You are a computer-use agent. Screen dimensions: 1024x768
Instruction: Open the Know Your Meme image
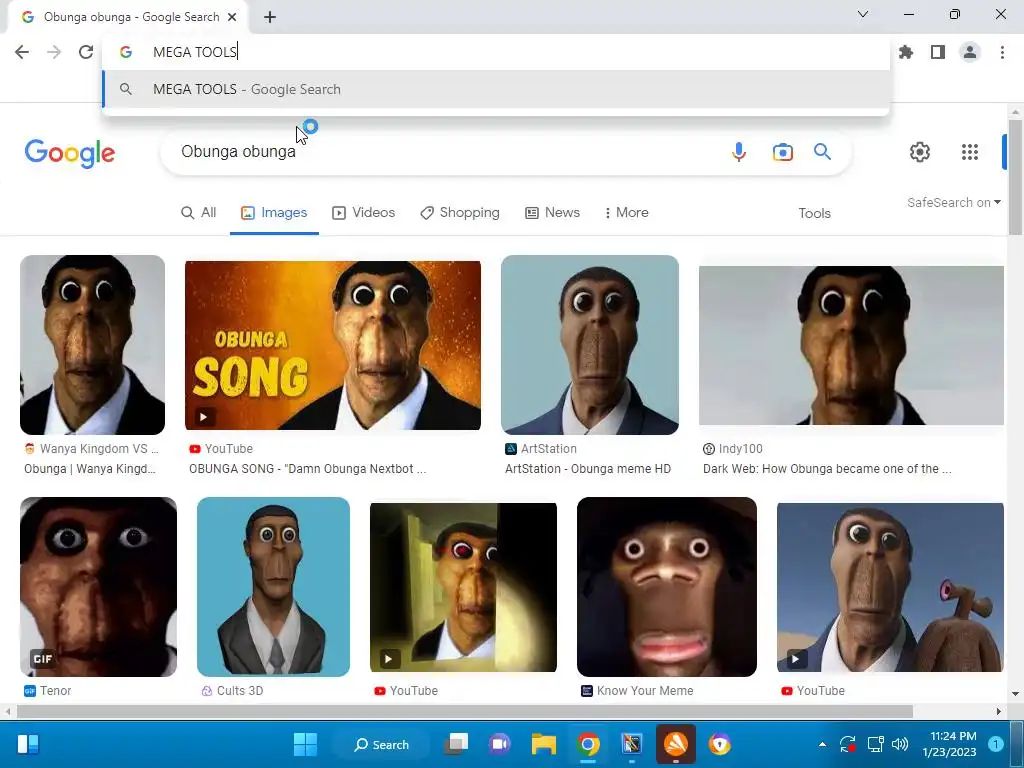point(667,587)
